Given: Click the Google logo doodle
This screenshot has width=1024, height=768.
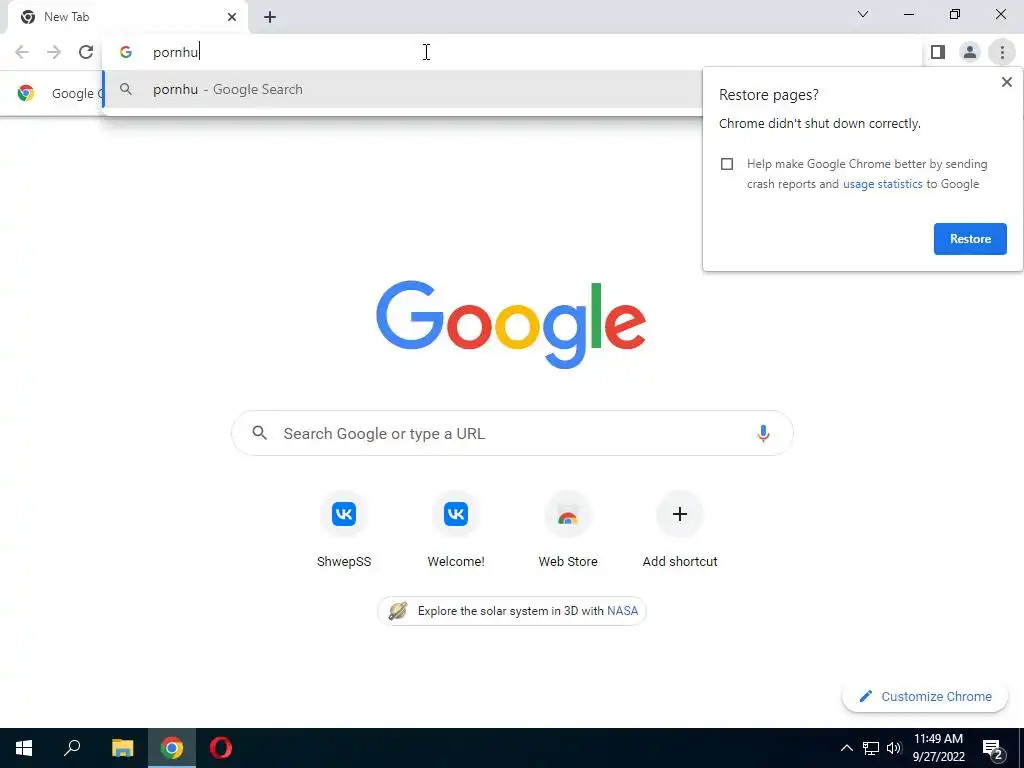Looking at the screenshot, I should click(x=511, y=325).
